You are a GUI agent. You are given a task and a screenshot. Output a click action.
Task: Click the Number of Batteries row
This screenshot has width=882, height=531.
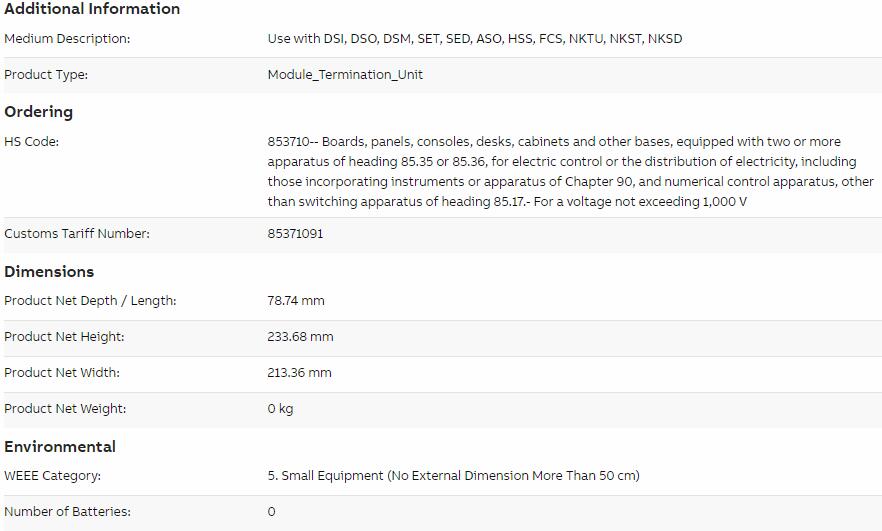point(443,512)
